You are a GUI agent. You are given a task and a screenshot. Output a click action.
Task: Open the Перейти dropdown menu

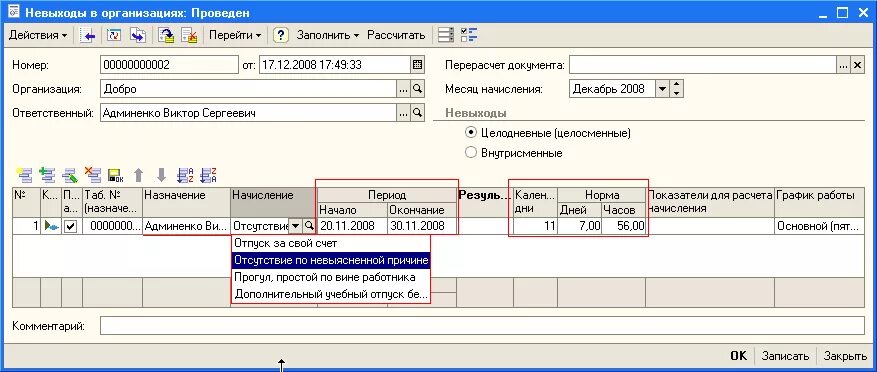click(235, 35)
